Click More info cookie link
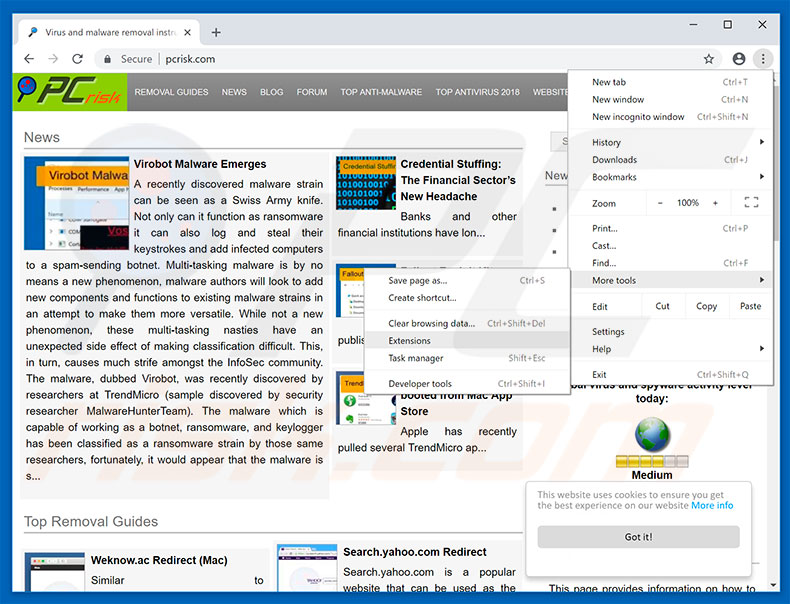Screen dimensions: 790x604 712,505
